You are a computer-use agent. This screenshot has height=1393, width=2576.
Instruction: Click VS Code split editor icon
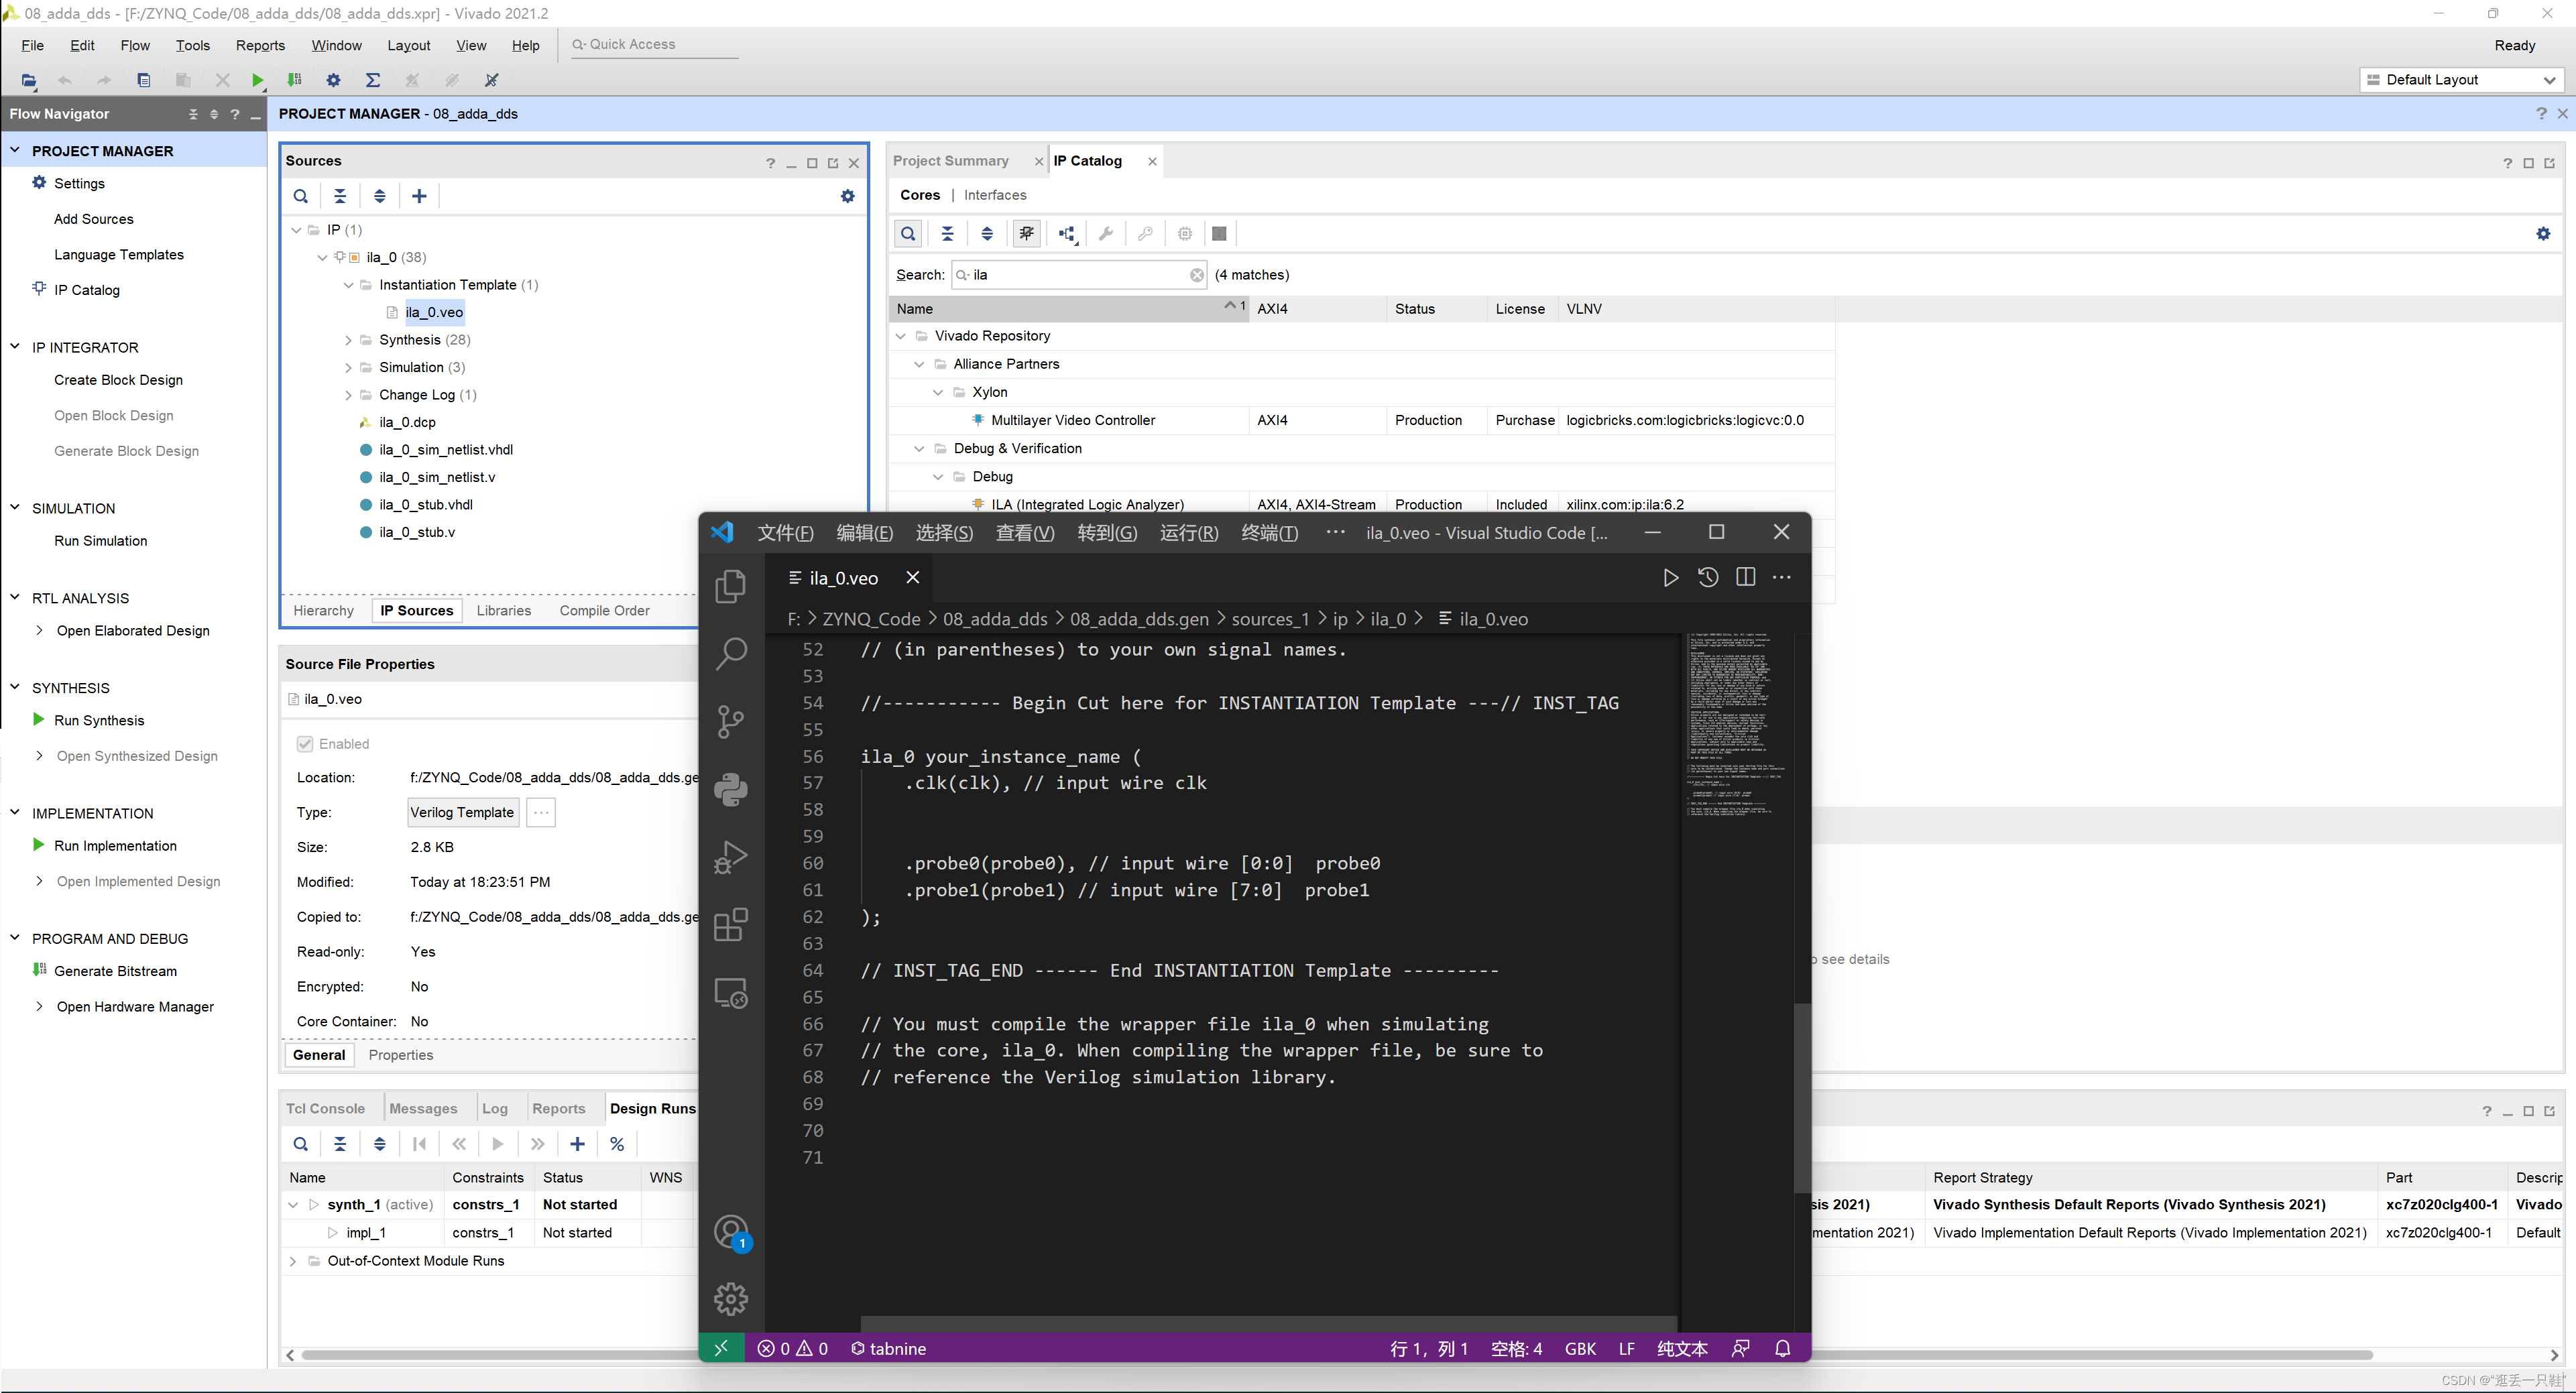(x=1746, y=577)
